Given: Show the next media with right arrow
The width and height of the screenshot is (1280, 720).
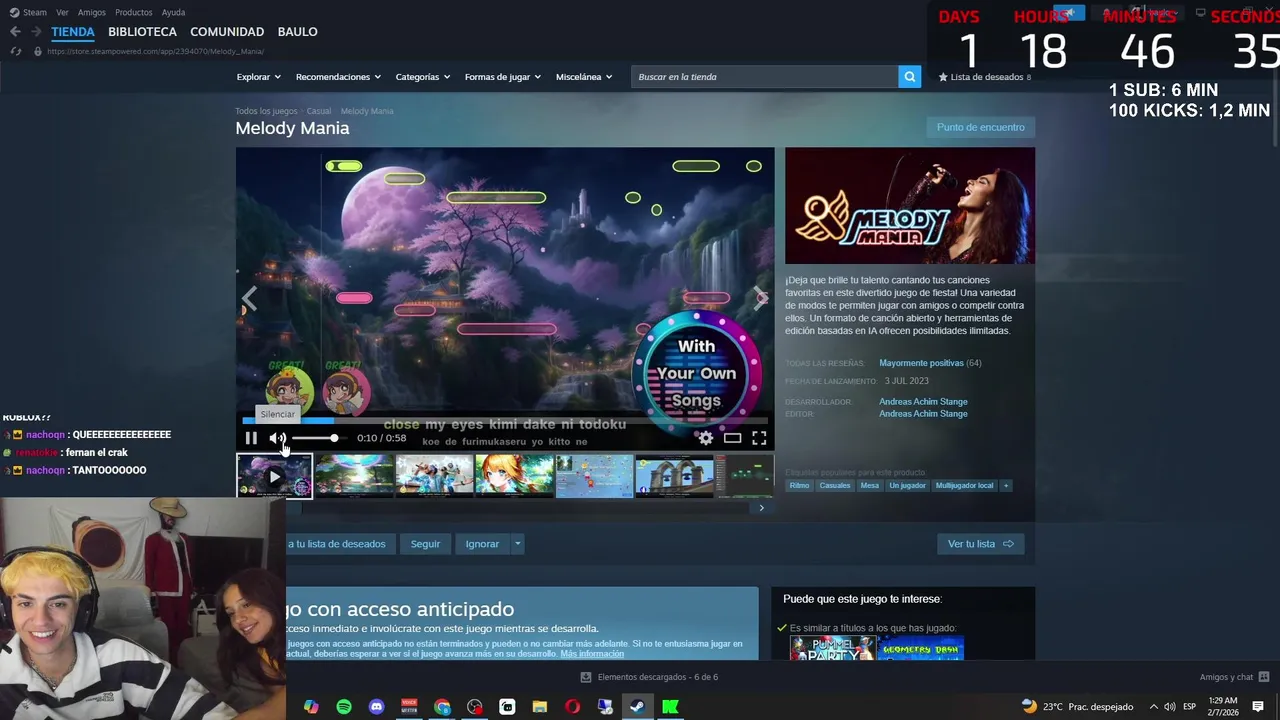Looking at the screenshot, I should [761, 298].
